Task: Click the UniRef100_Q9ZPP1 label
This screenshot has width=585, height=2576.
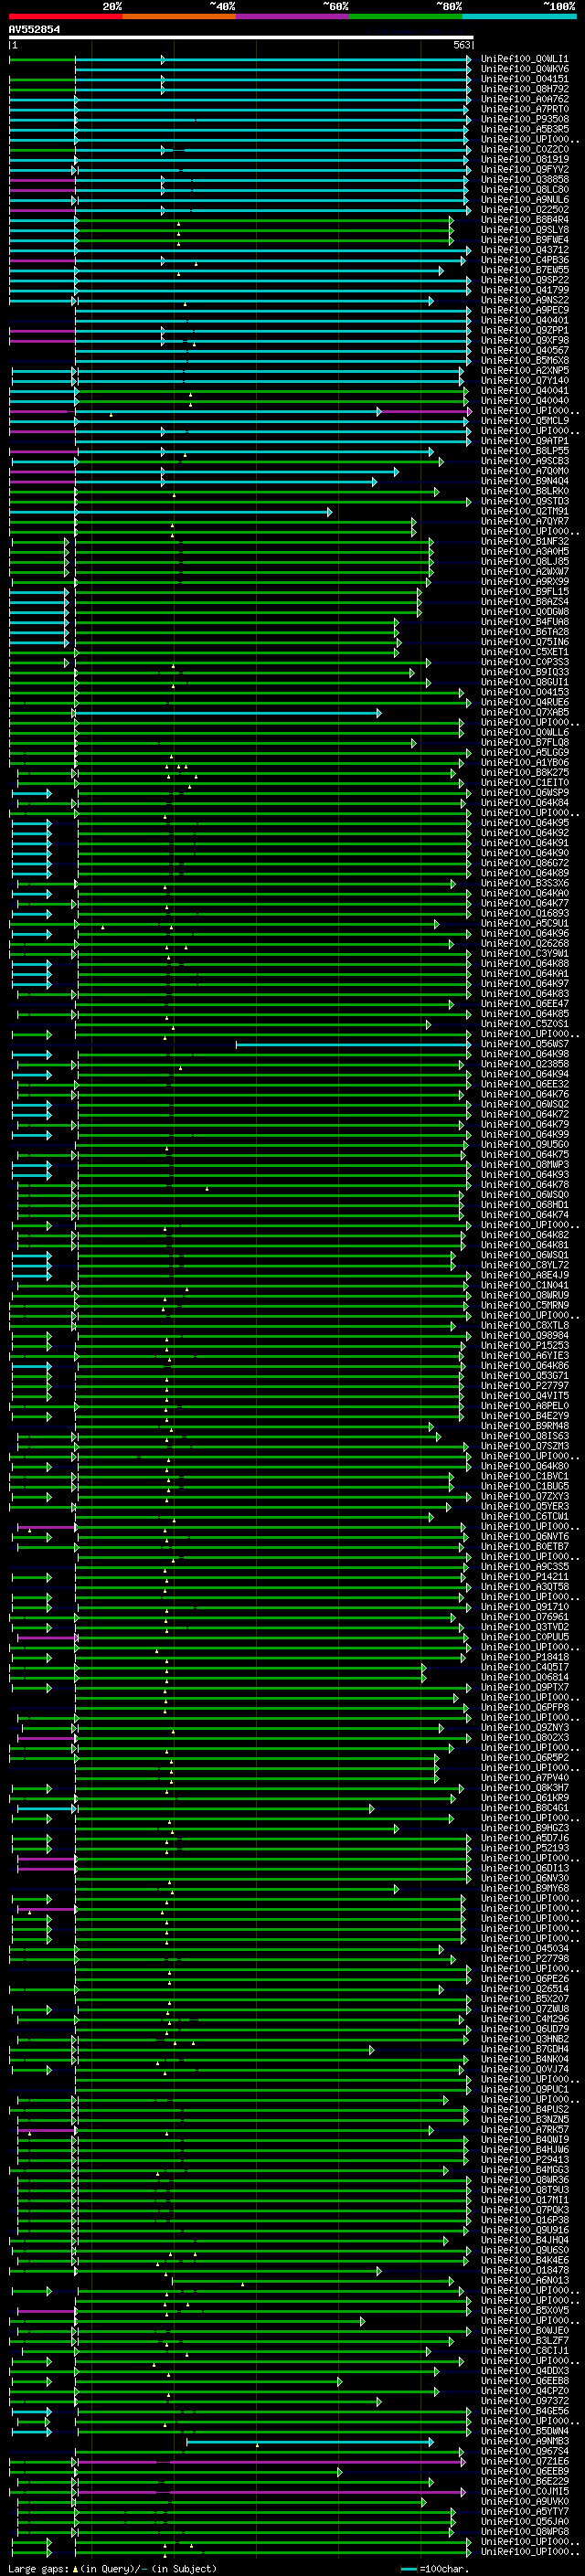Action: 524,330
